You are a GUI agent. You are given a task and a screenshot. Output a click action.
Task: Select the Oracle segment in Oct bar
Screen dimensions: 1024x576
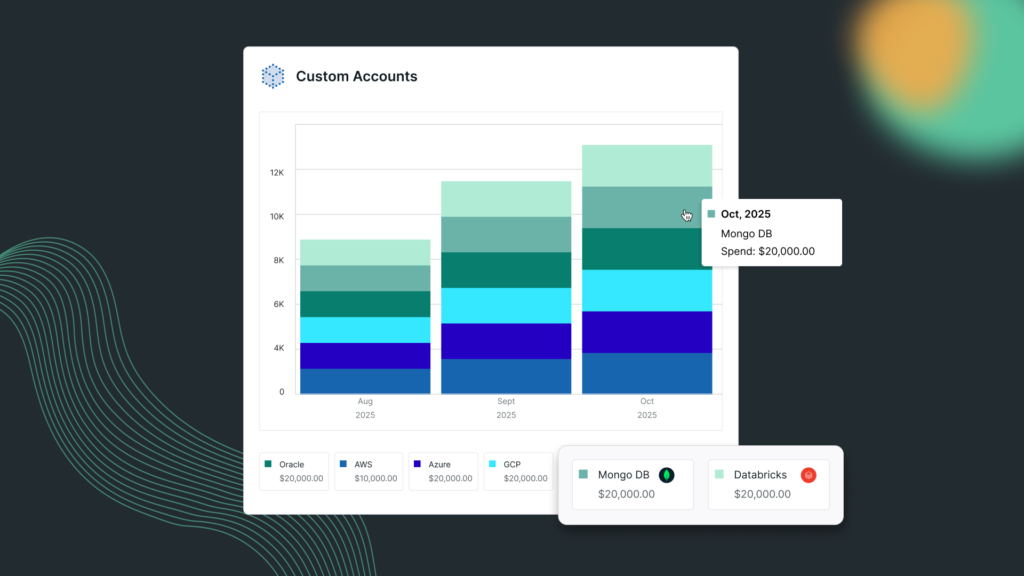(x=647, y=249)
